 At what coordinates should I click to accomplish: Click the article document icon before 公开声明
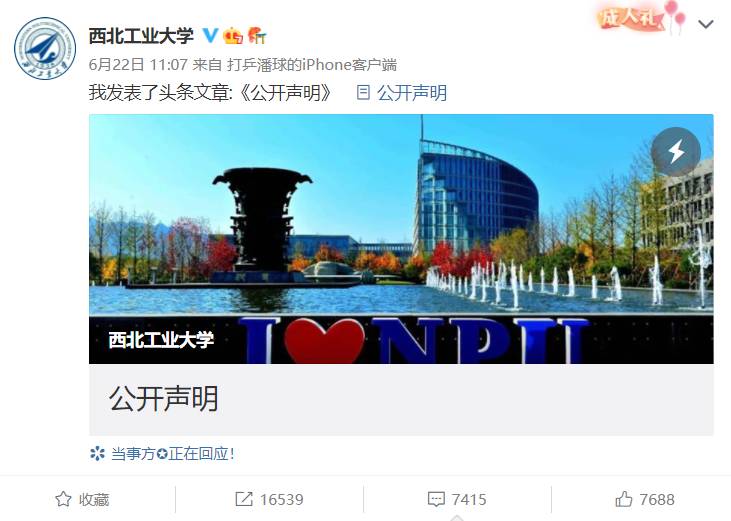pyautogui.click(x=363, y=92)
